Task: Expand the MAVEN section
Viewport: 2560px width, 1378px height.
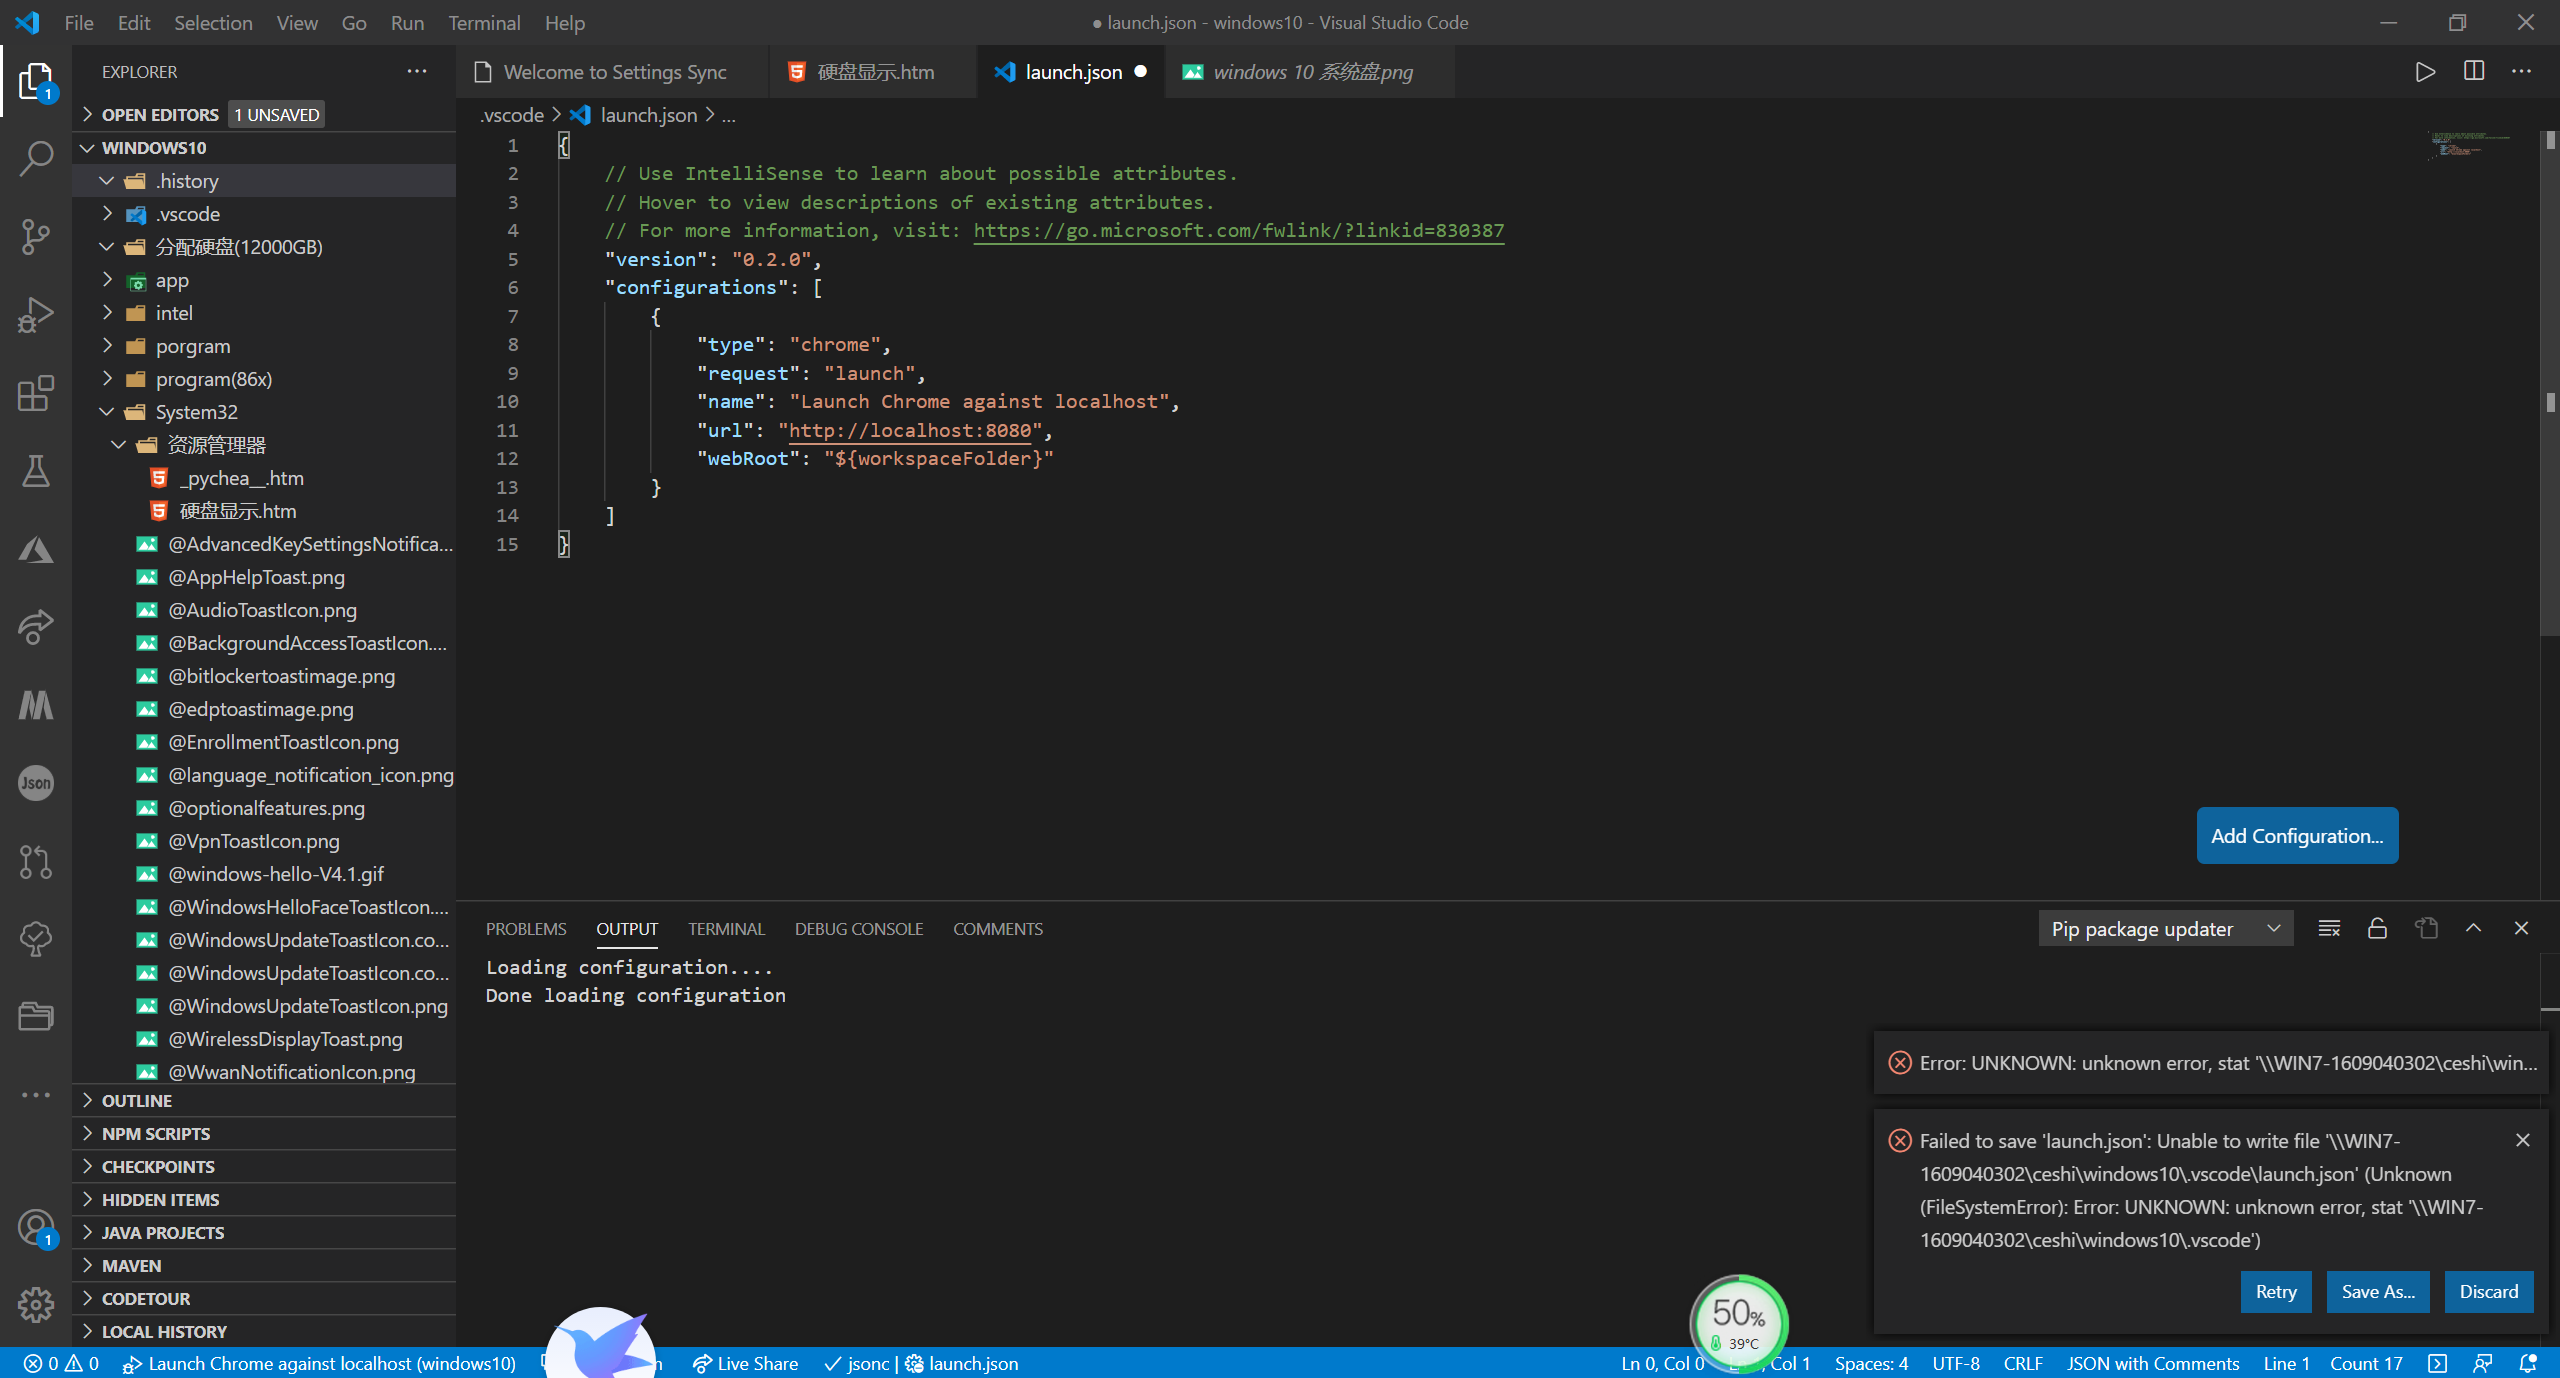Action: 264,1266
